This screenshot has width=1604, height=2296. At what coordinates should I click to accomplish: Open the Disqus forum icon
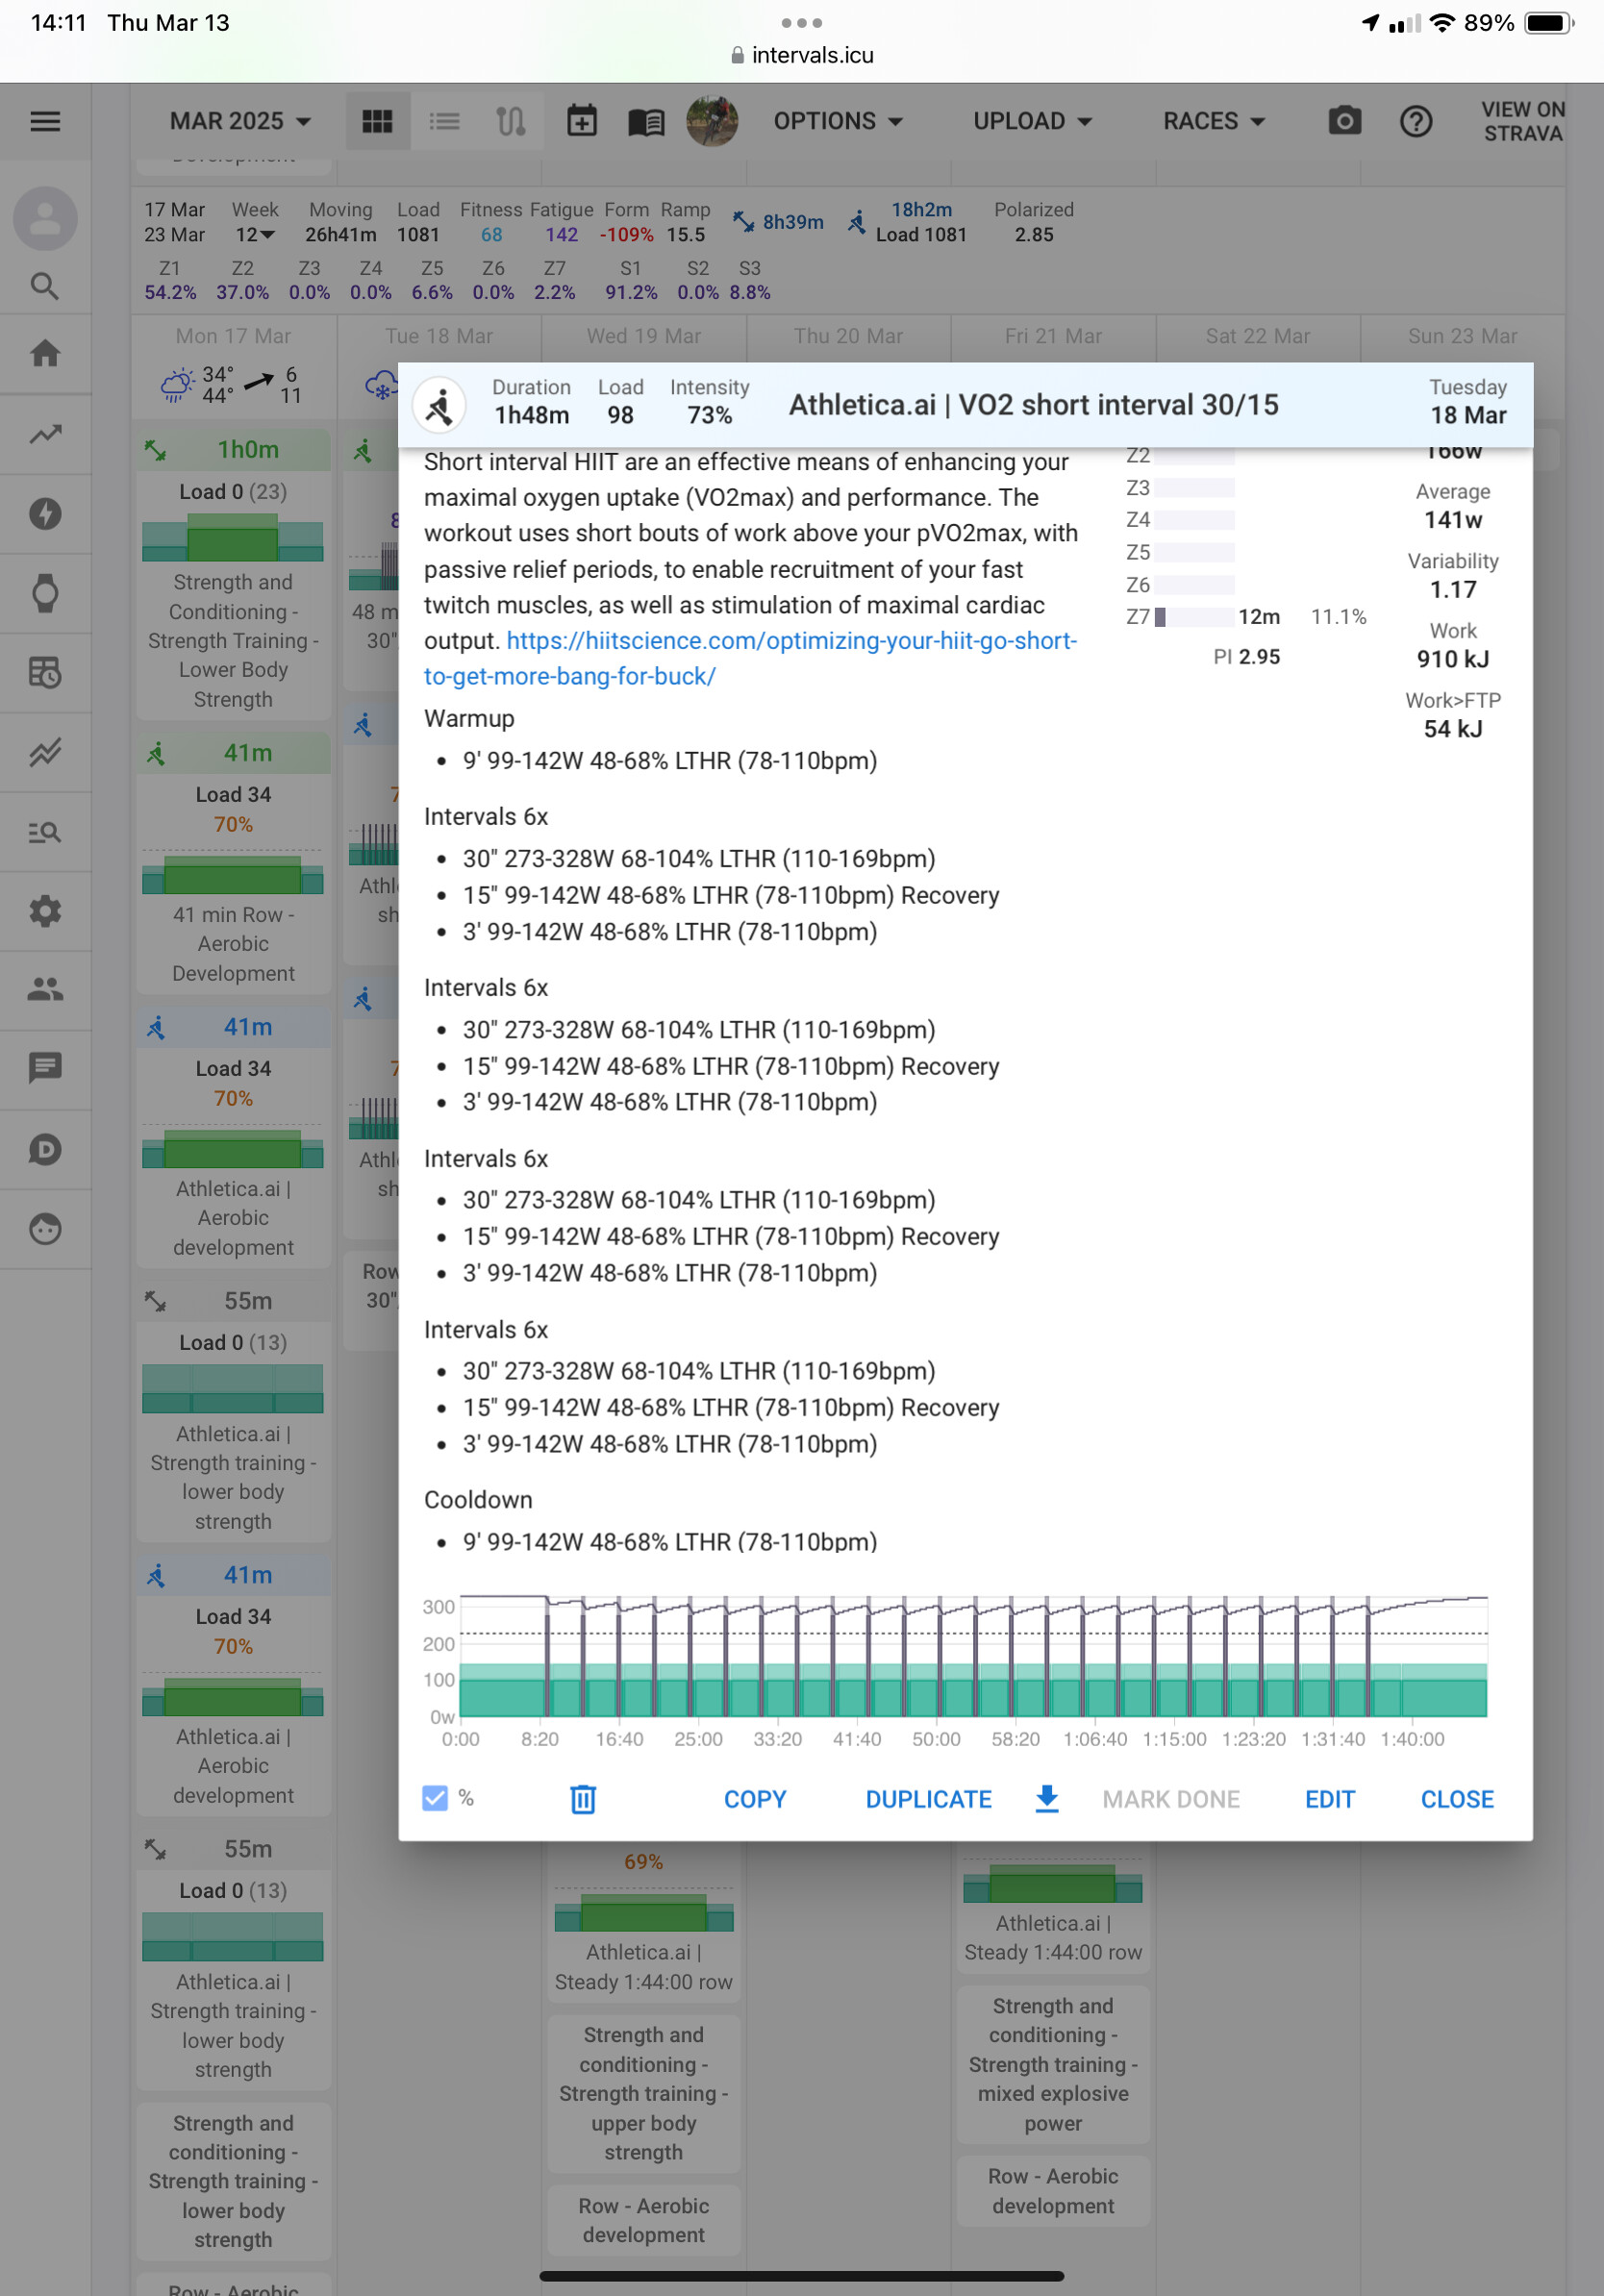pyautogui.click(x=45, y=1149)
